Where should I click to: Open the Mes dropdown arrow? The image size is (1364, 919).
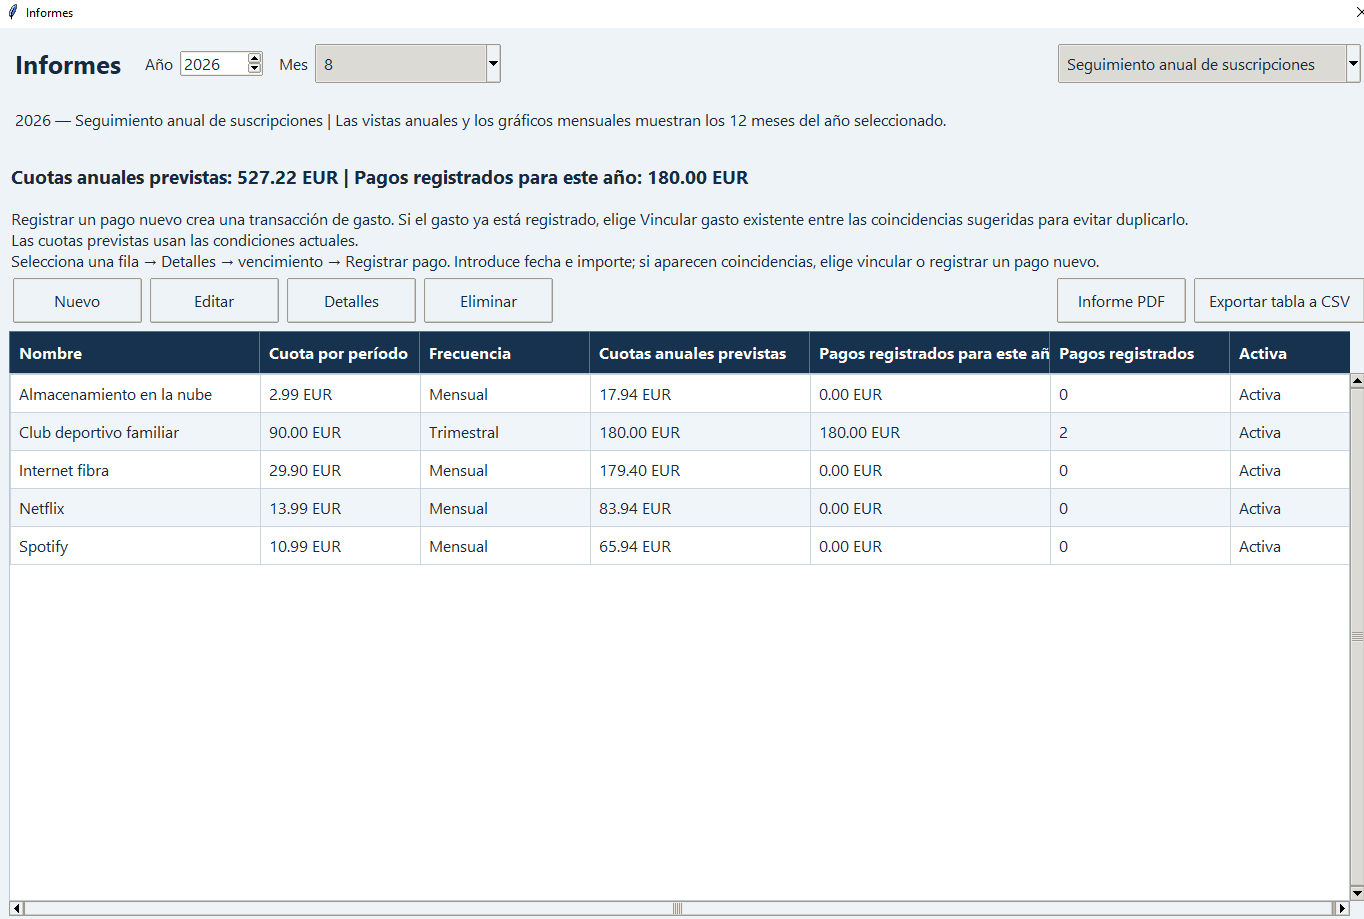[x=493, y=64]
